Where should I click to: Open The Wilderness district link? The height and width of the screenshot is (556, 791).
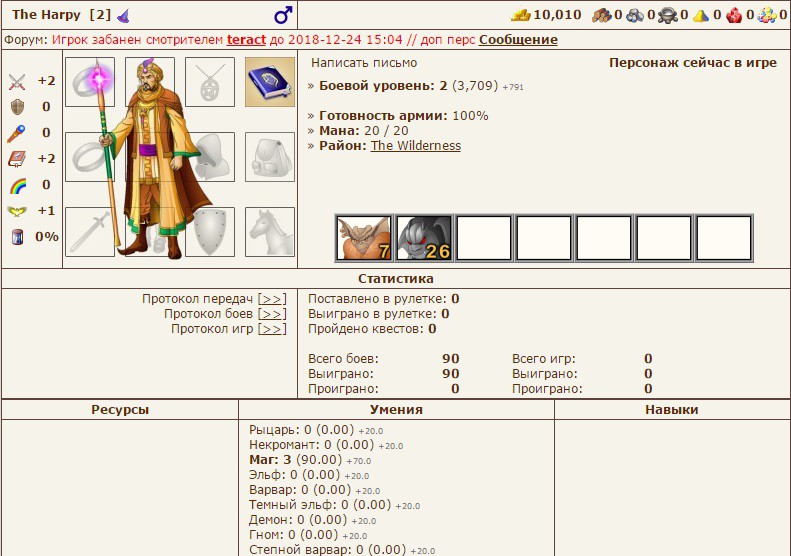416,146
